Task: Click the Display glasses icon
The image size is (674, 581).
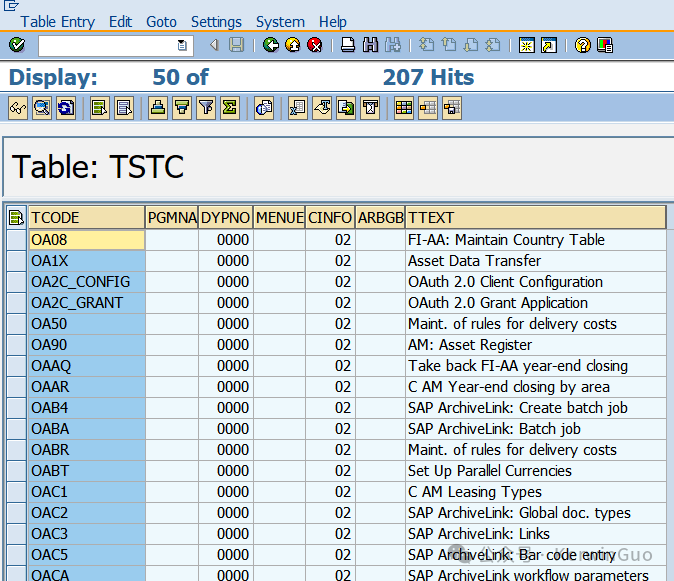Action: click(x=18, y=107)
